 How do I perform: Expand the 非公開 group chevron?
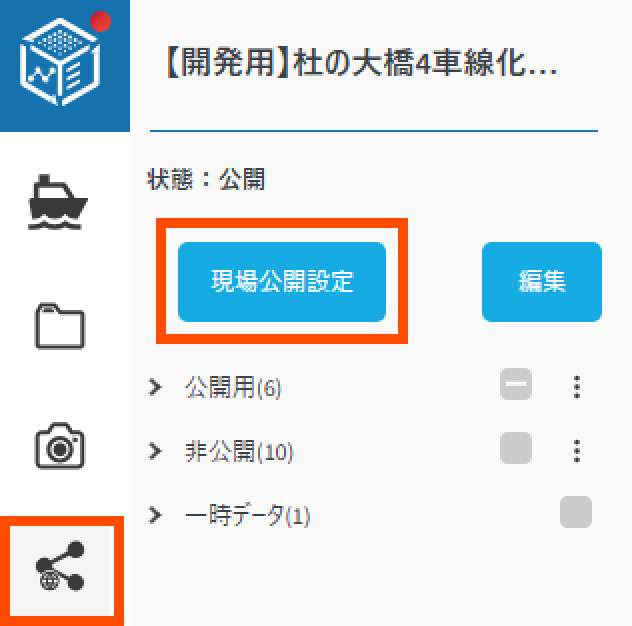[155, 451]
